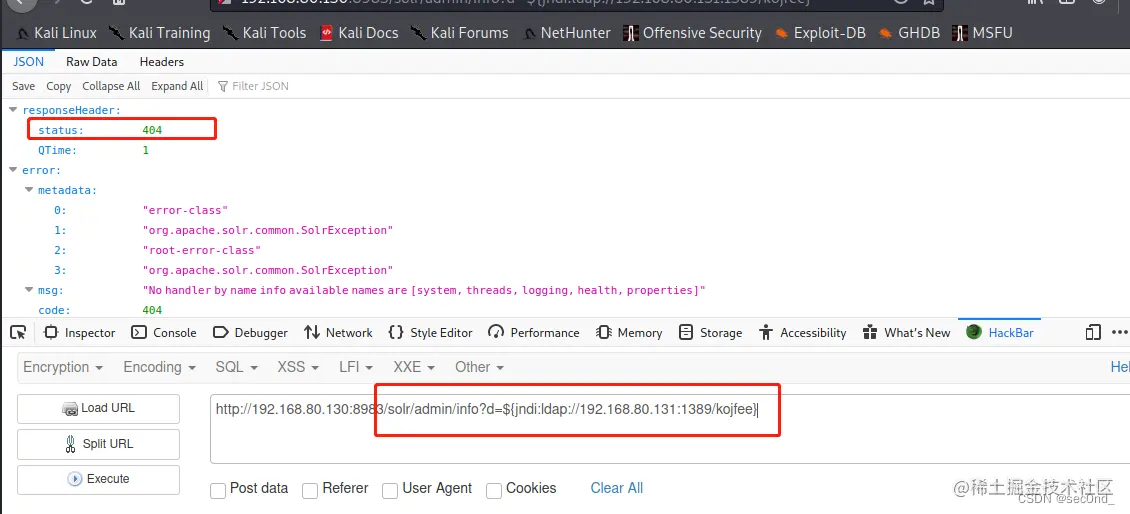
Task: Open the MSFU bookmark
Action: coord(982,33)
